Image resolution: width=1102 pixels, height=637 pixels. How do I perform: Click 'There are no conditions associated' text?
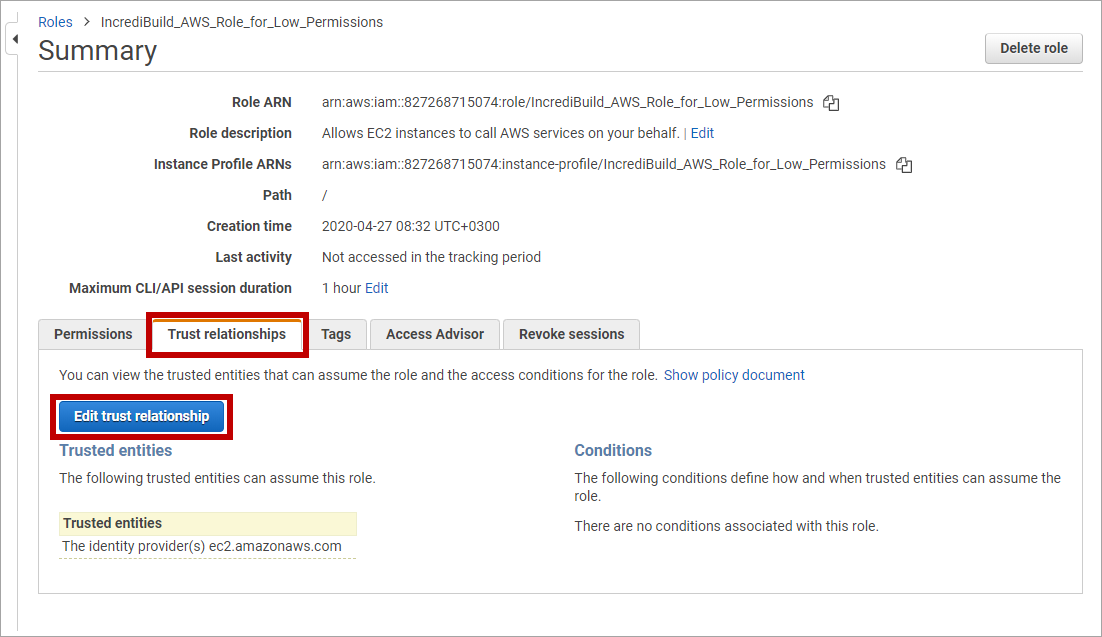click(x=726, y=526)
